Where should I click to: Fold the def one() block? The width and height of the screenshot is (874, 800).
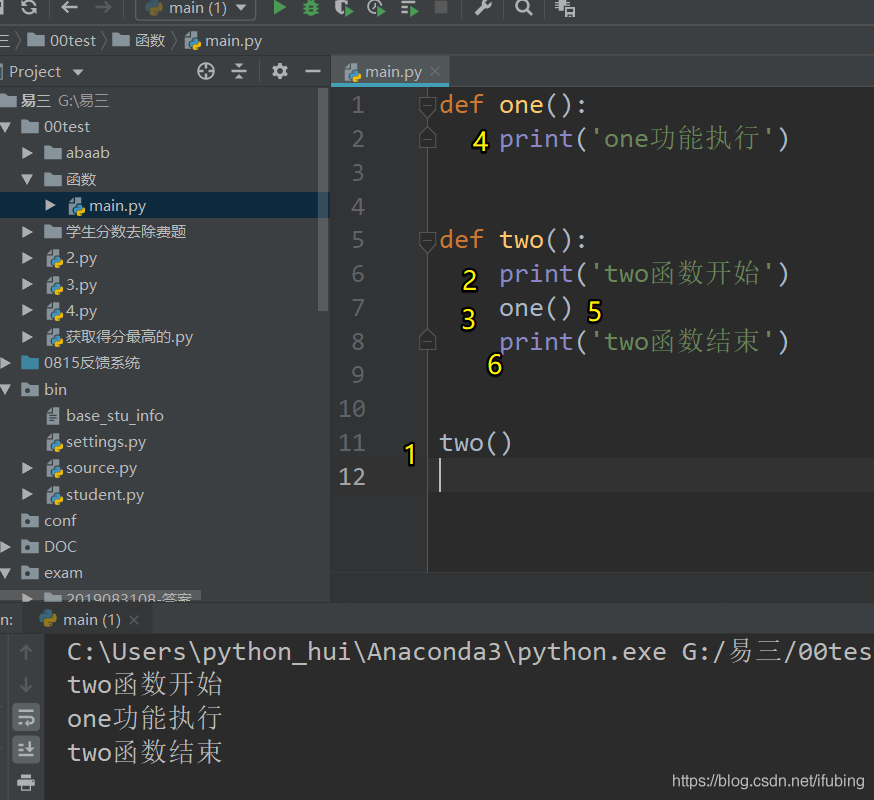[427, 106]
